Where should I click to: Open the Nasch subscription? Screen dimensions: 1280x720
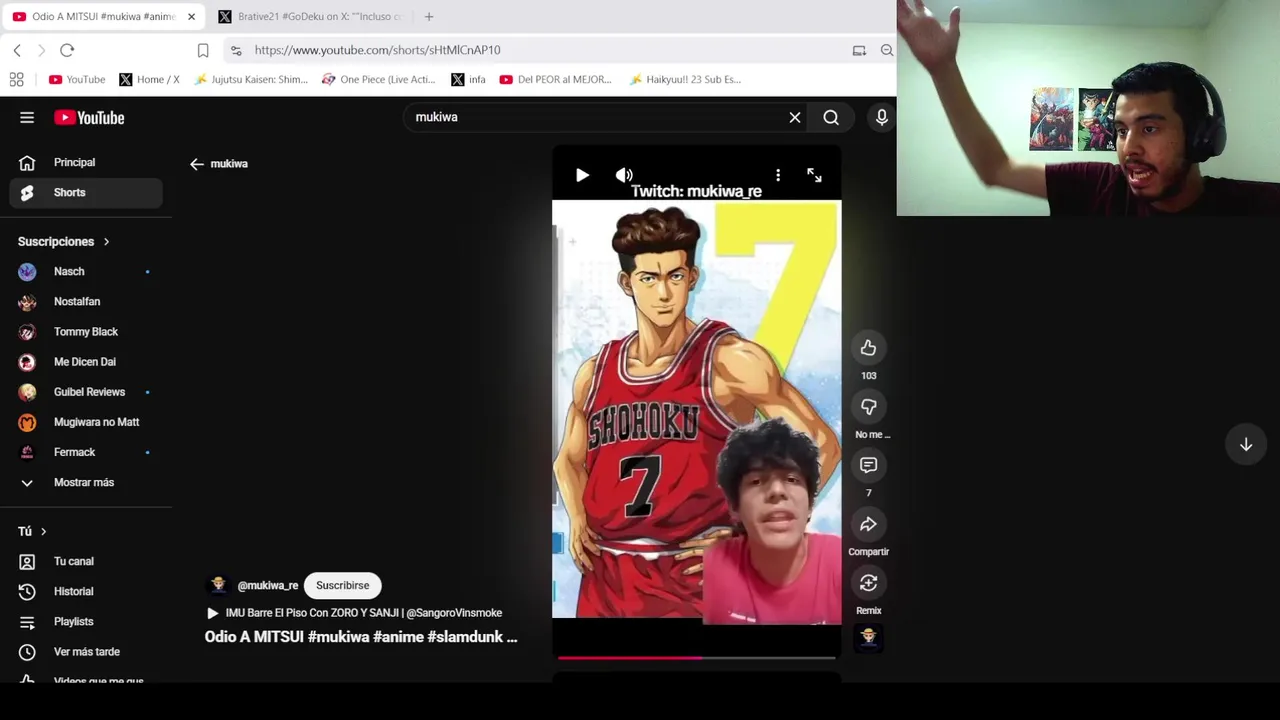pos(86,271)
